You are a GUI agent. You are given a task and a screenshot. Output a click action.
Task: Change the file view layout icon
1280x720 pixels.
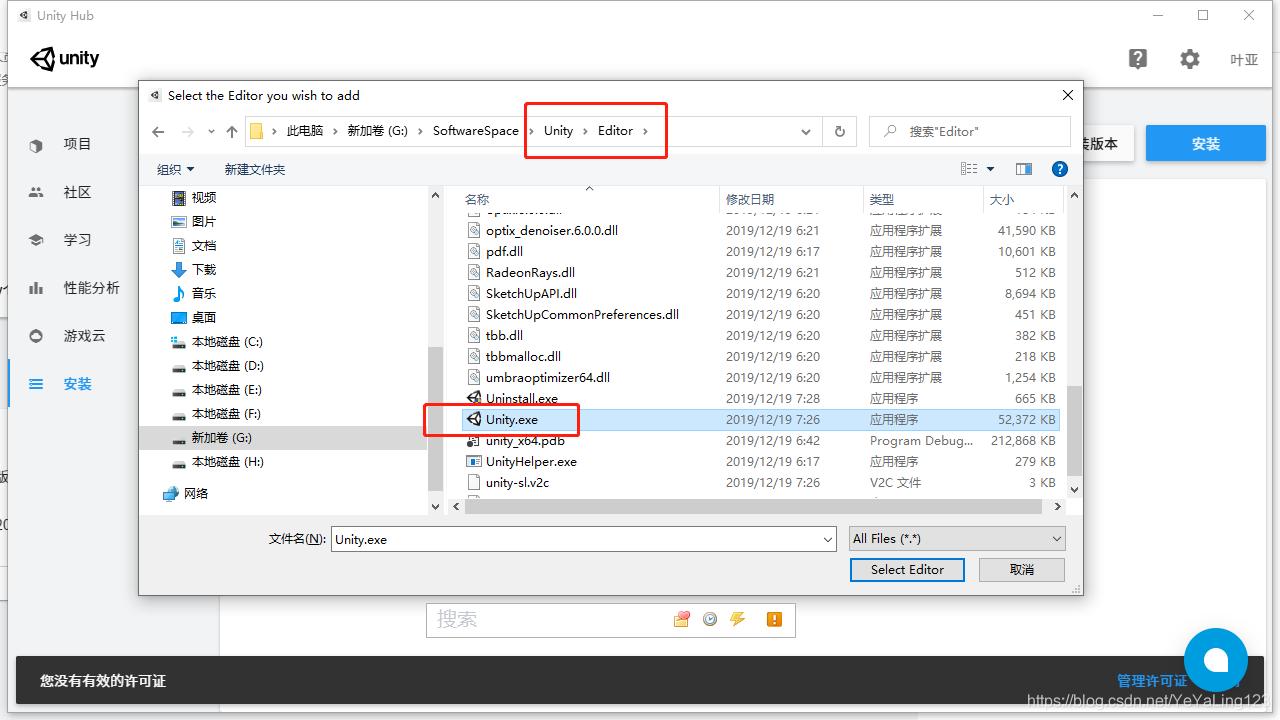(968, 170)
